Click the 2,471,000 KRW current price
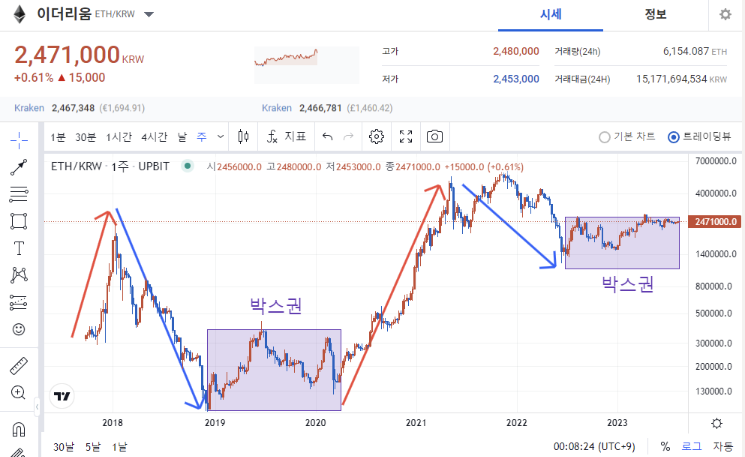745x457 pixels. coord(79,55)
